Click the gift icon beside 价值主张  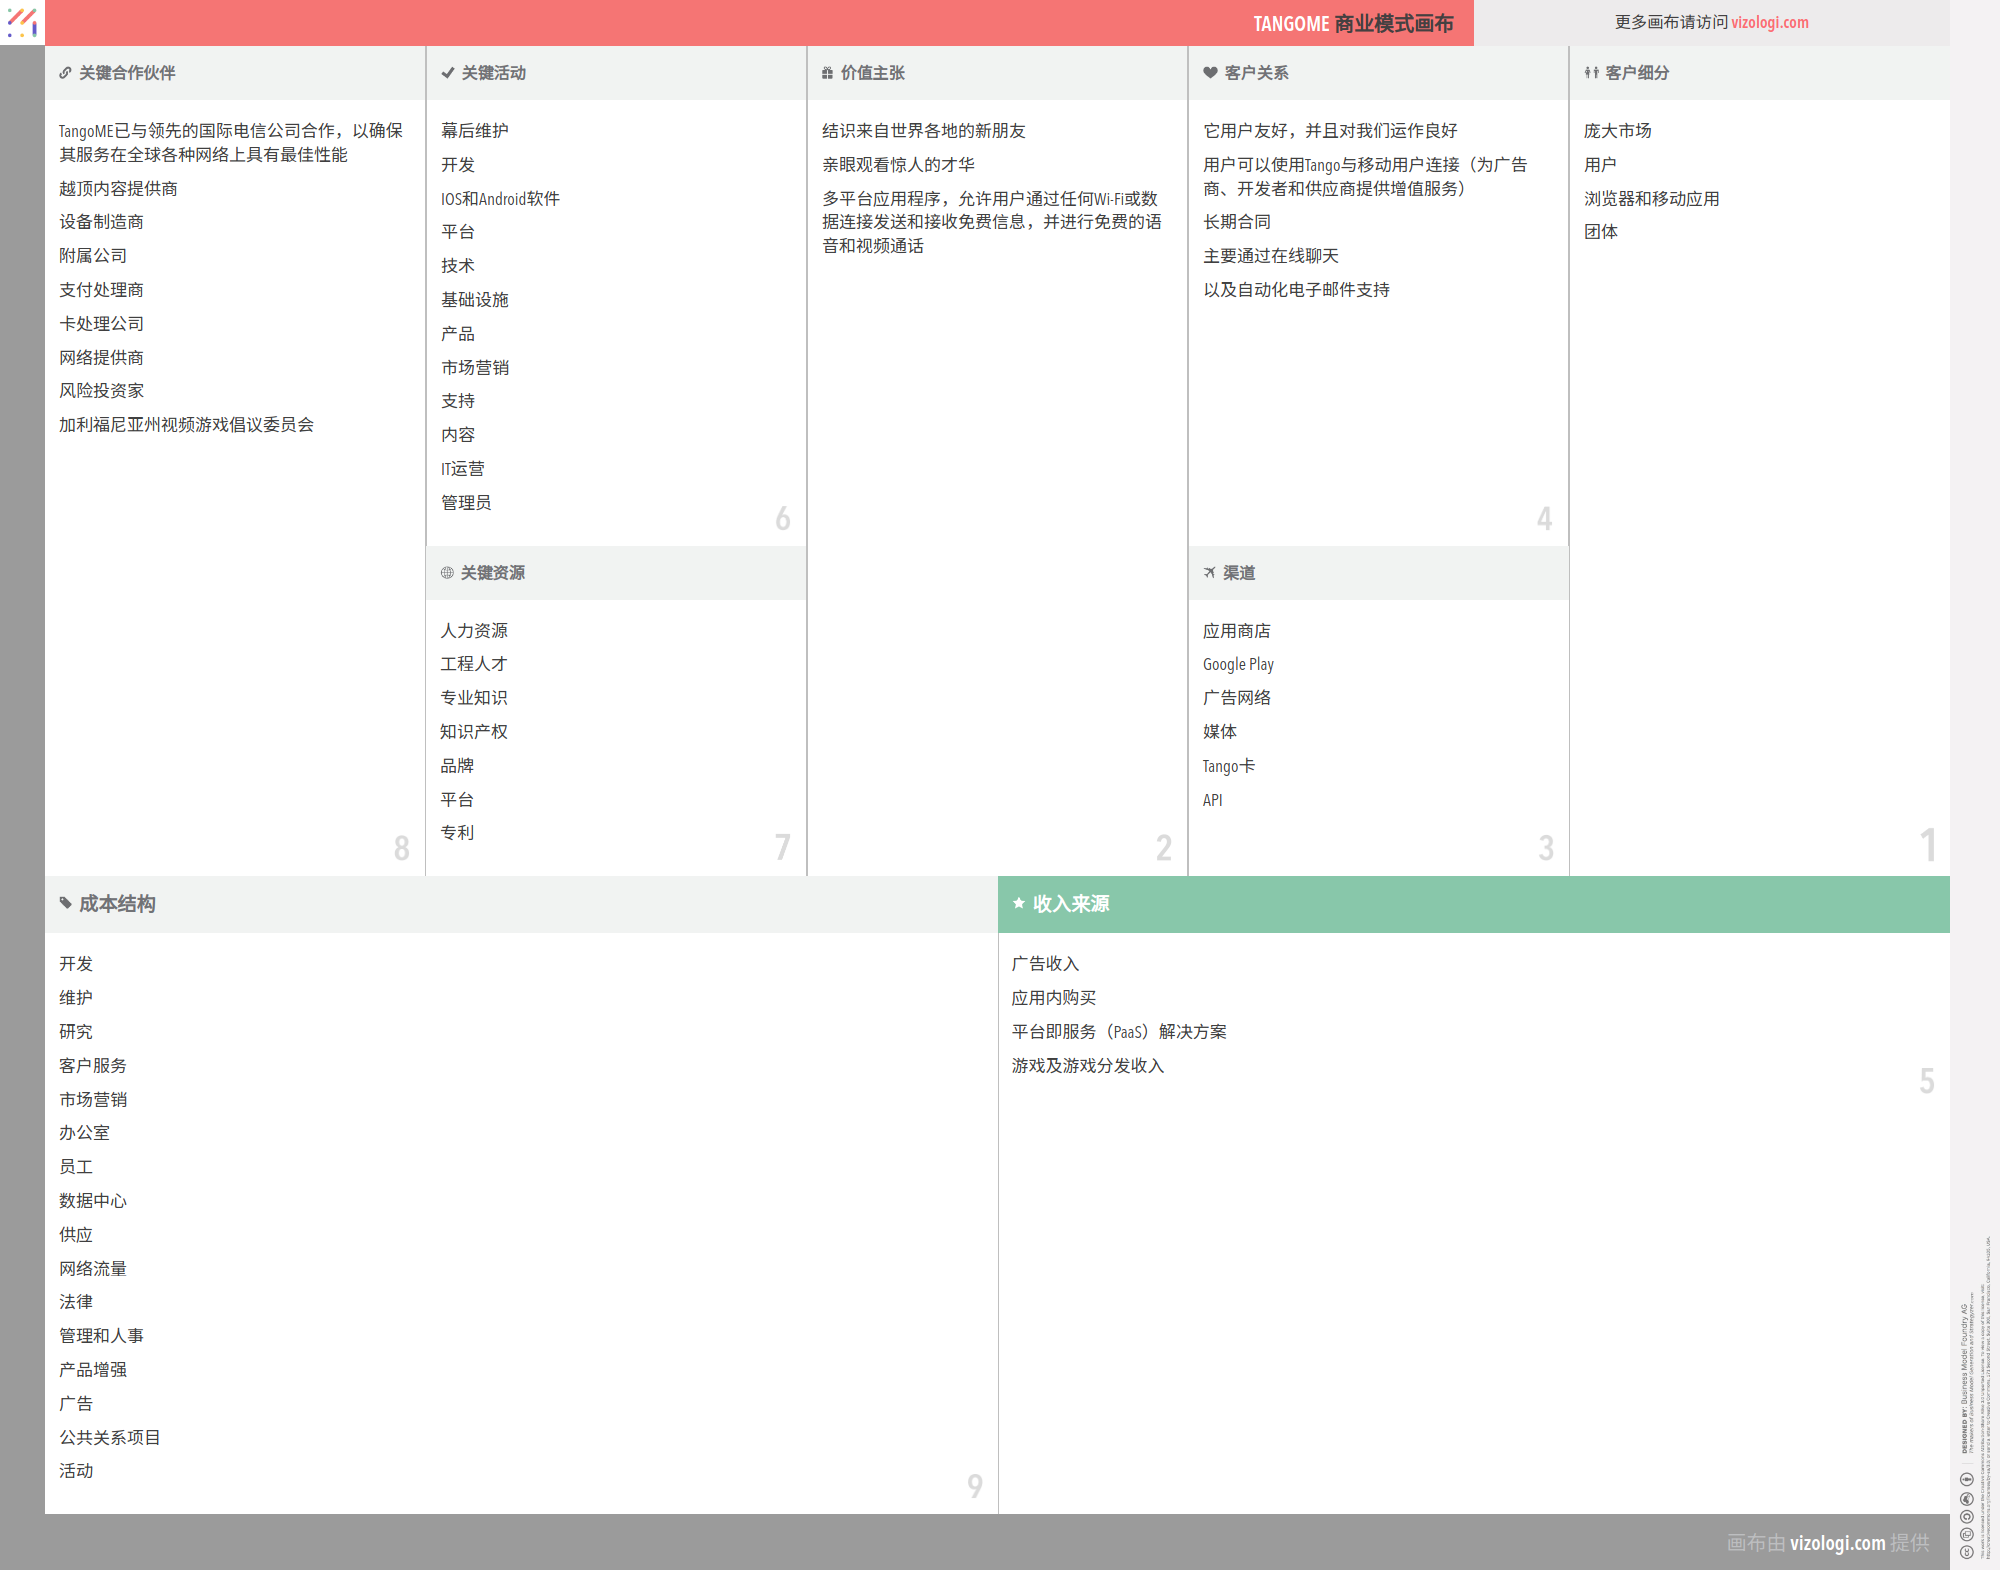[x=827, y=73]
